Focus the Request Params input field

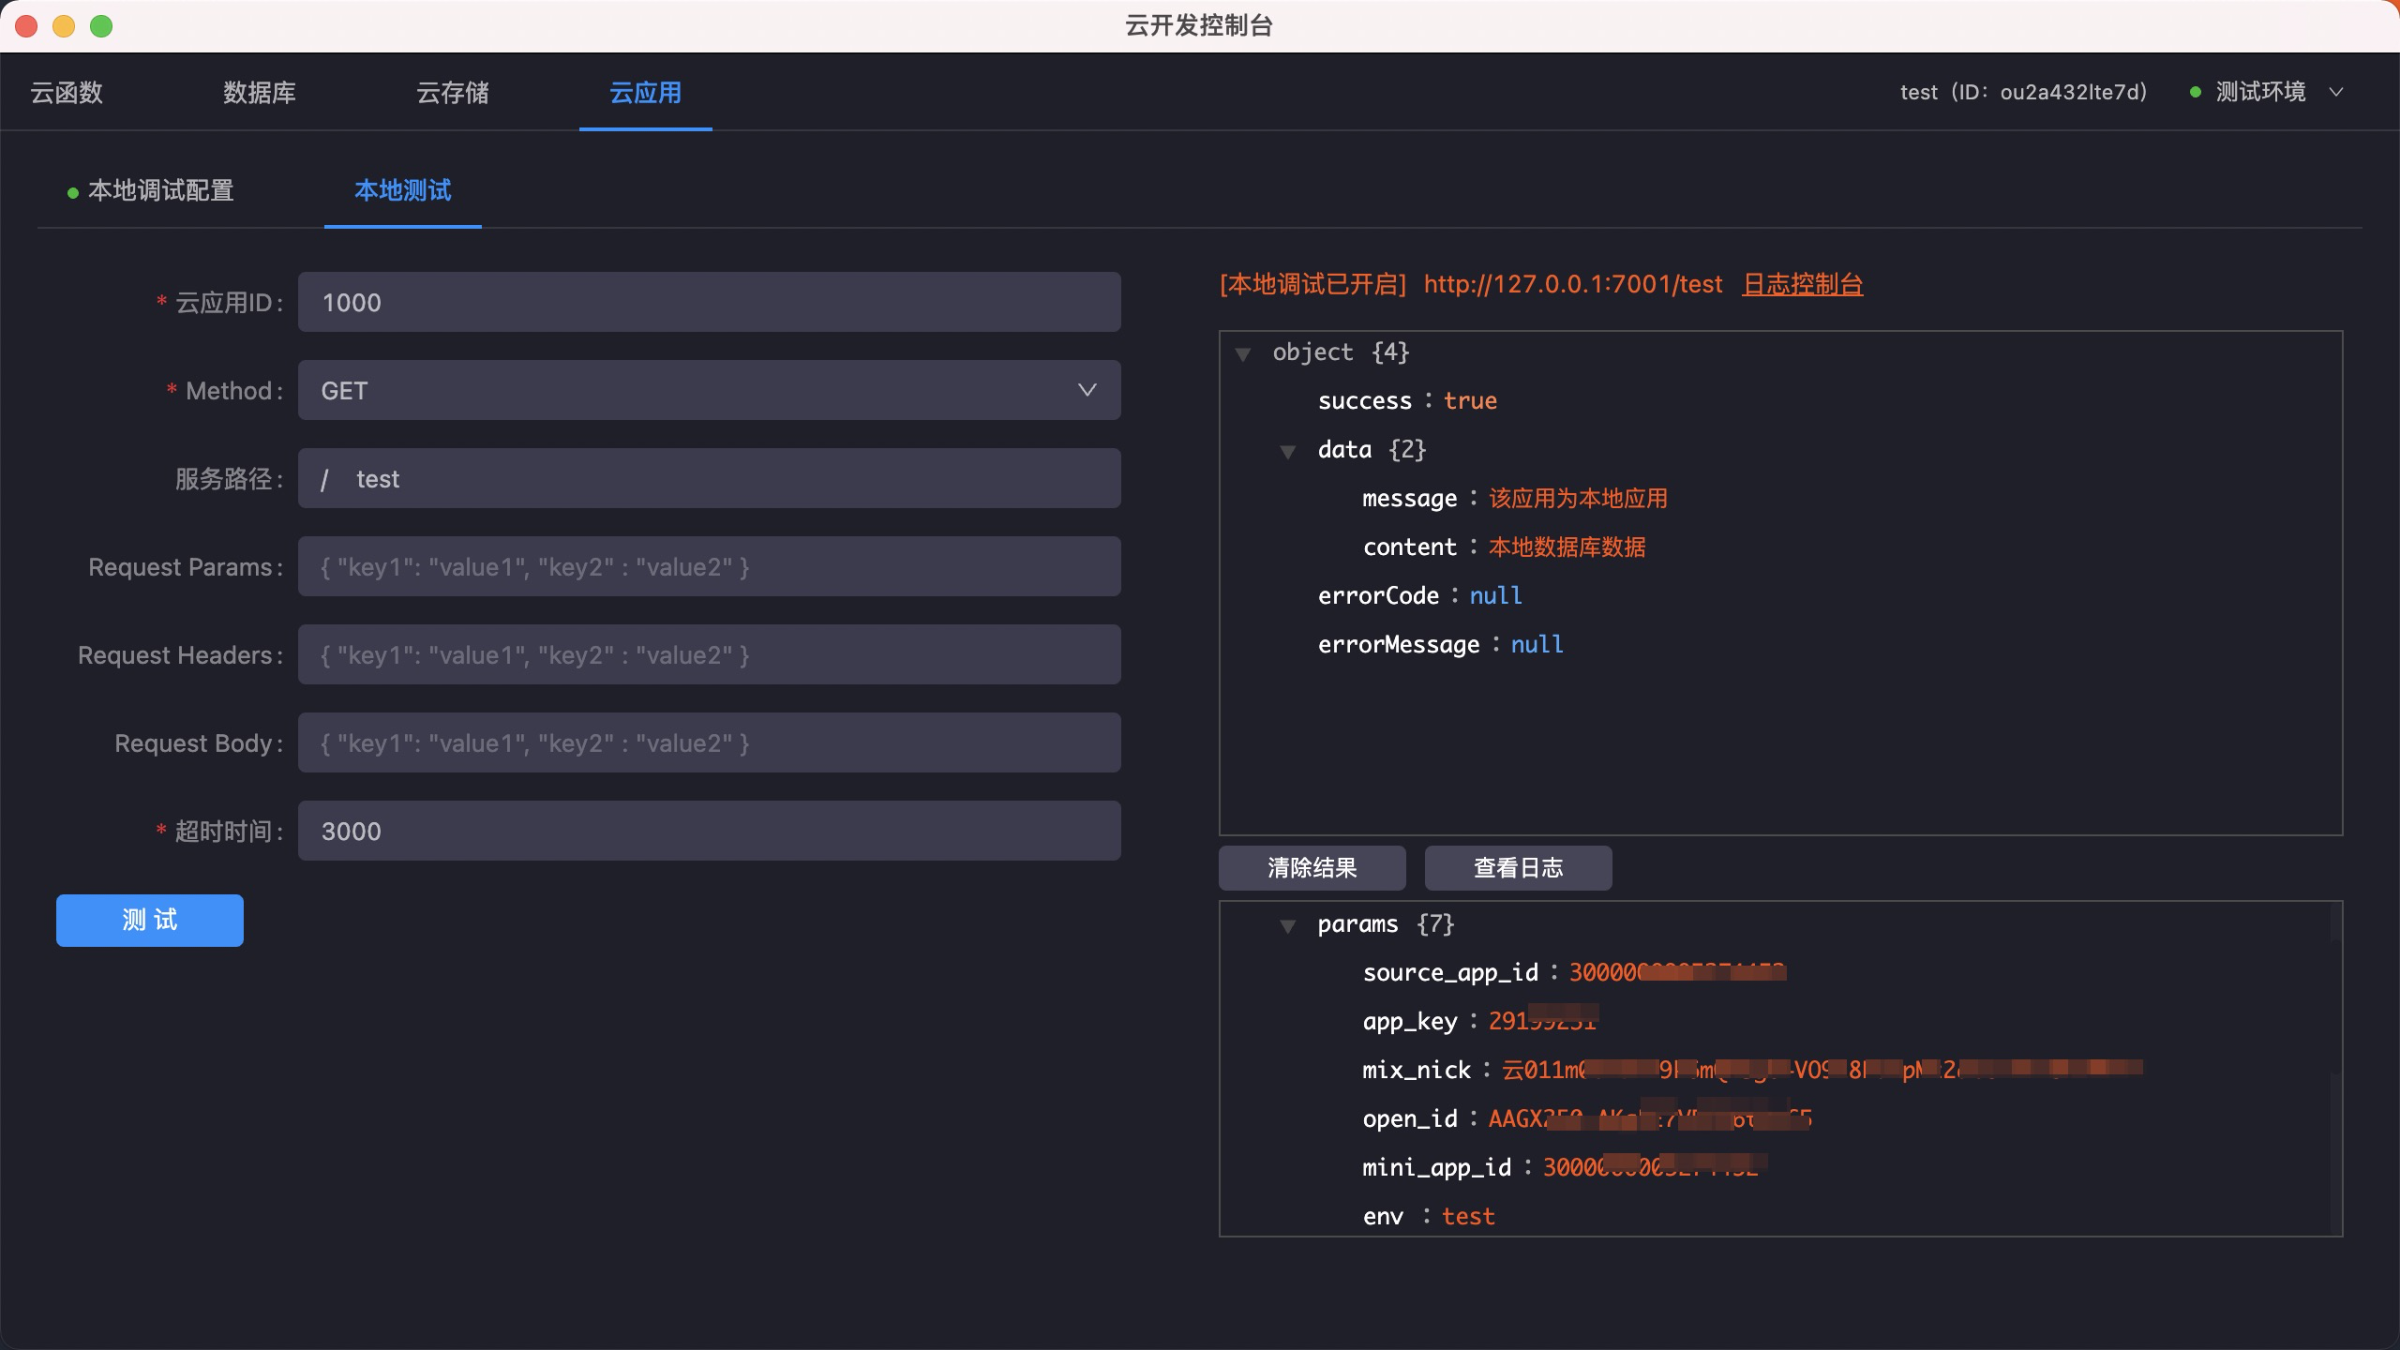coord(709,566)
